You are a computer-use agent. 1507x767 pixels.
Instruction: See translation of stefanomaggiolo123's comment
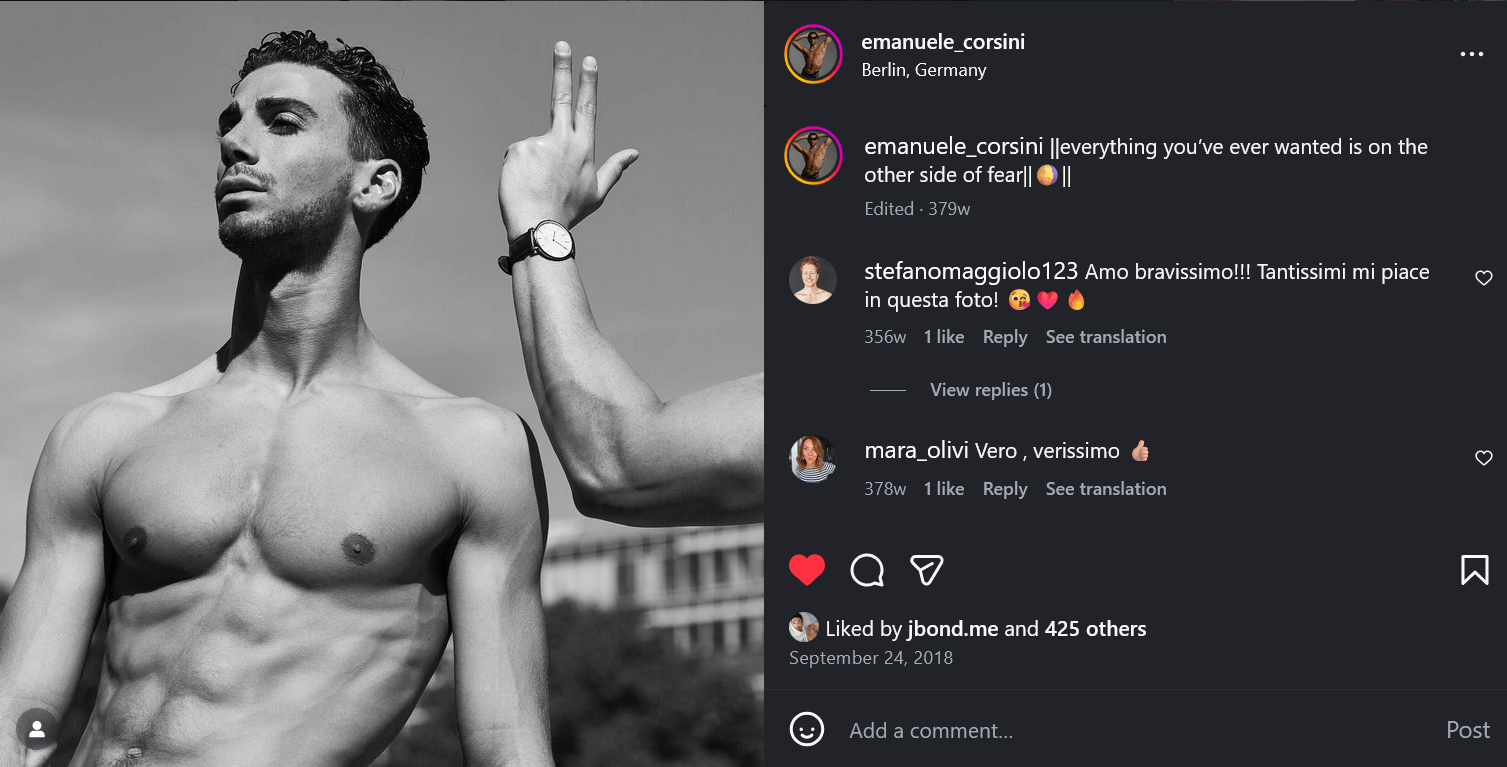click(x=1105, y=337)
